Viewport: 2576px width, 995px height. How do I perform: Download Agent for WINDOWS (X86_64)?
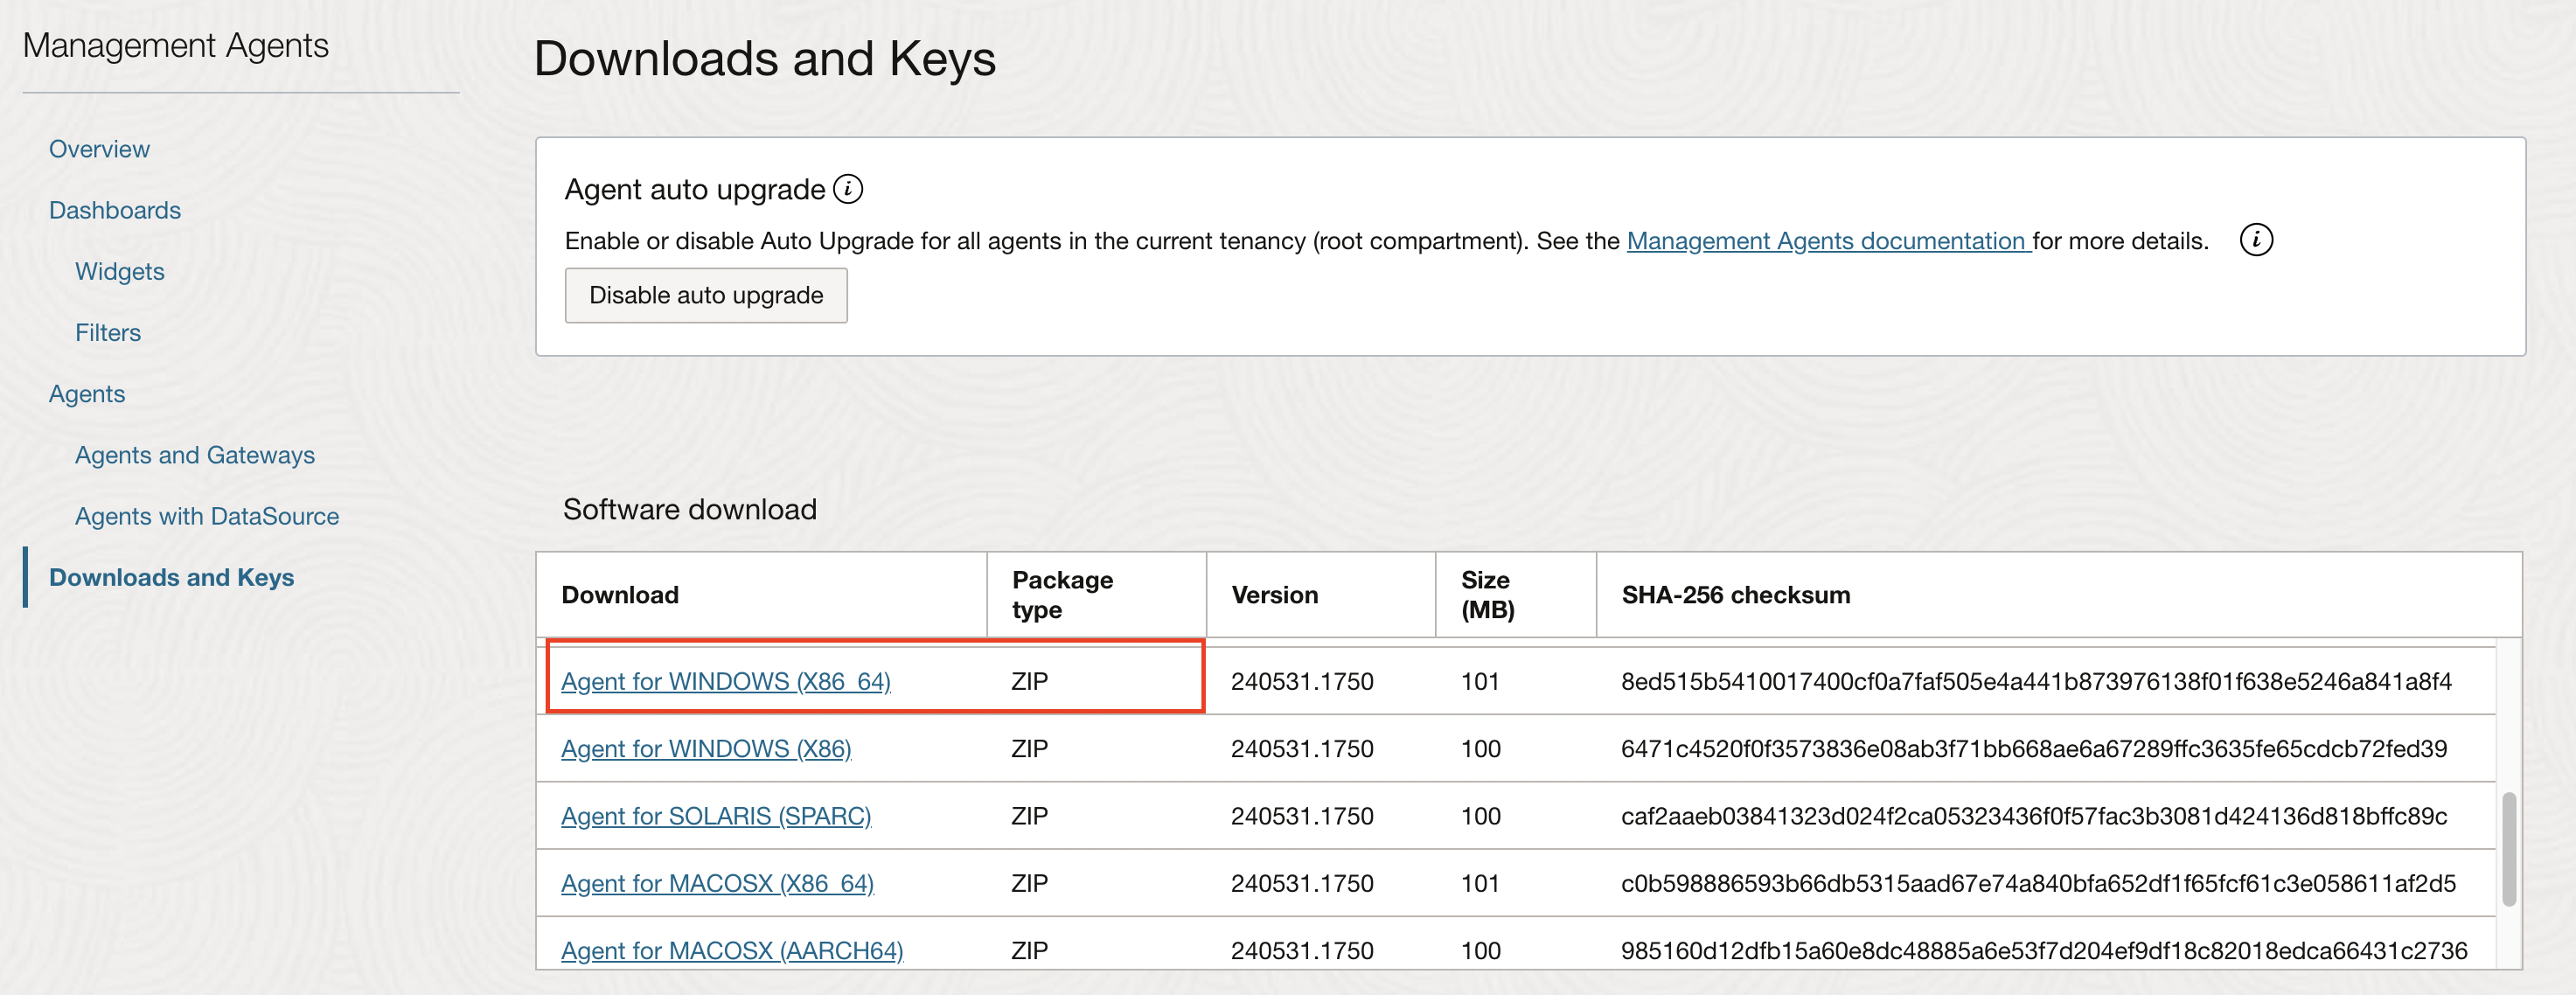click(x=725, y=681)
